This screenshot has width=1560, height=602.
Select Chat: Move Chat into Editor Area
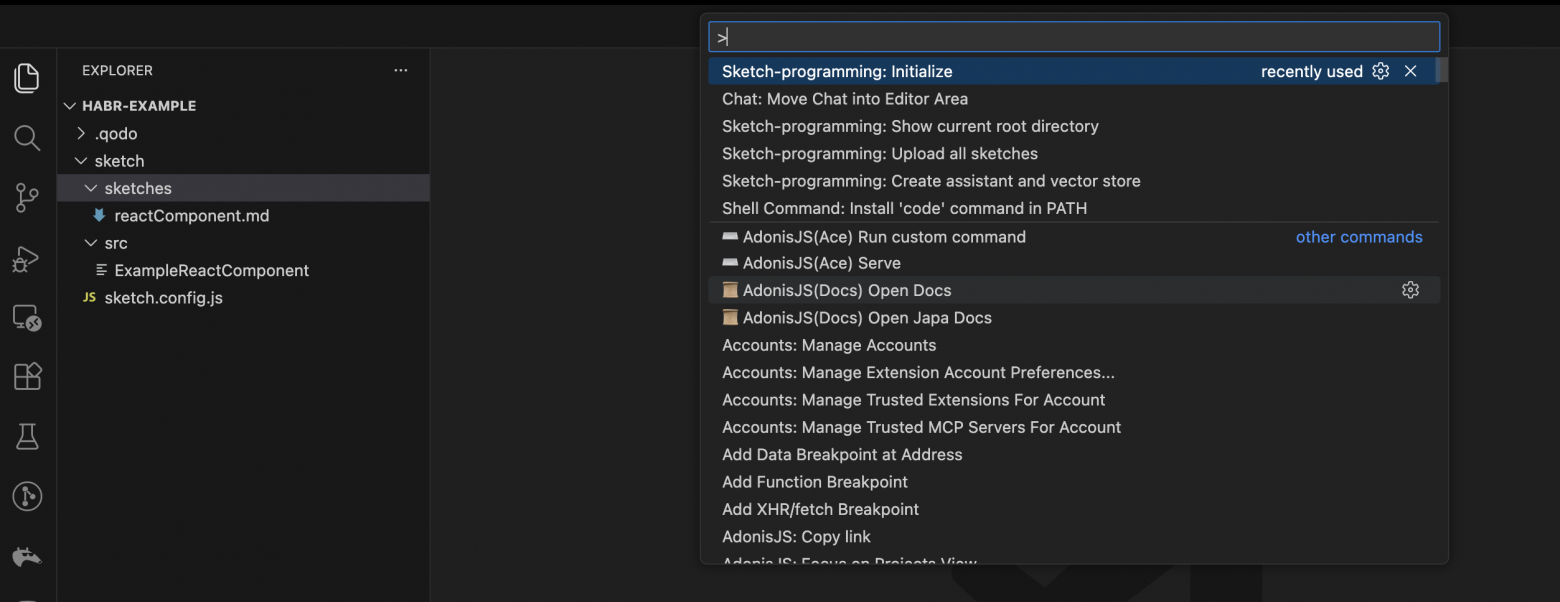click(x=845, y=99)
